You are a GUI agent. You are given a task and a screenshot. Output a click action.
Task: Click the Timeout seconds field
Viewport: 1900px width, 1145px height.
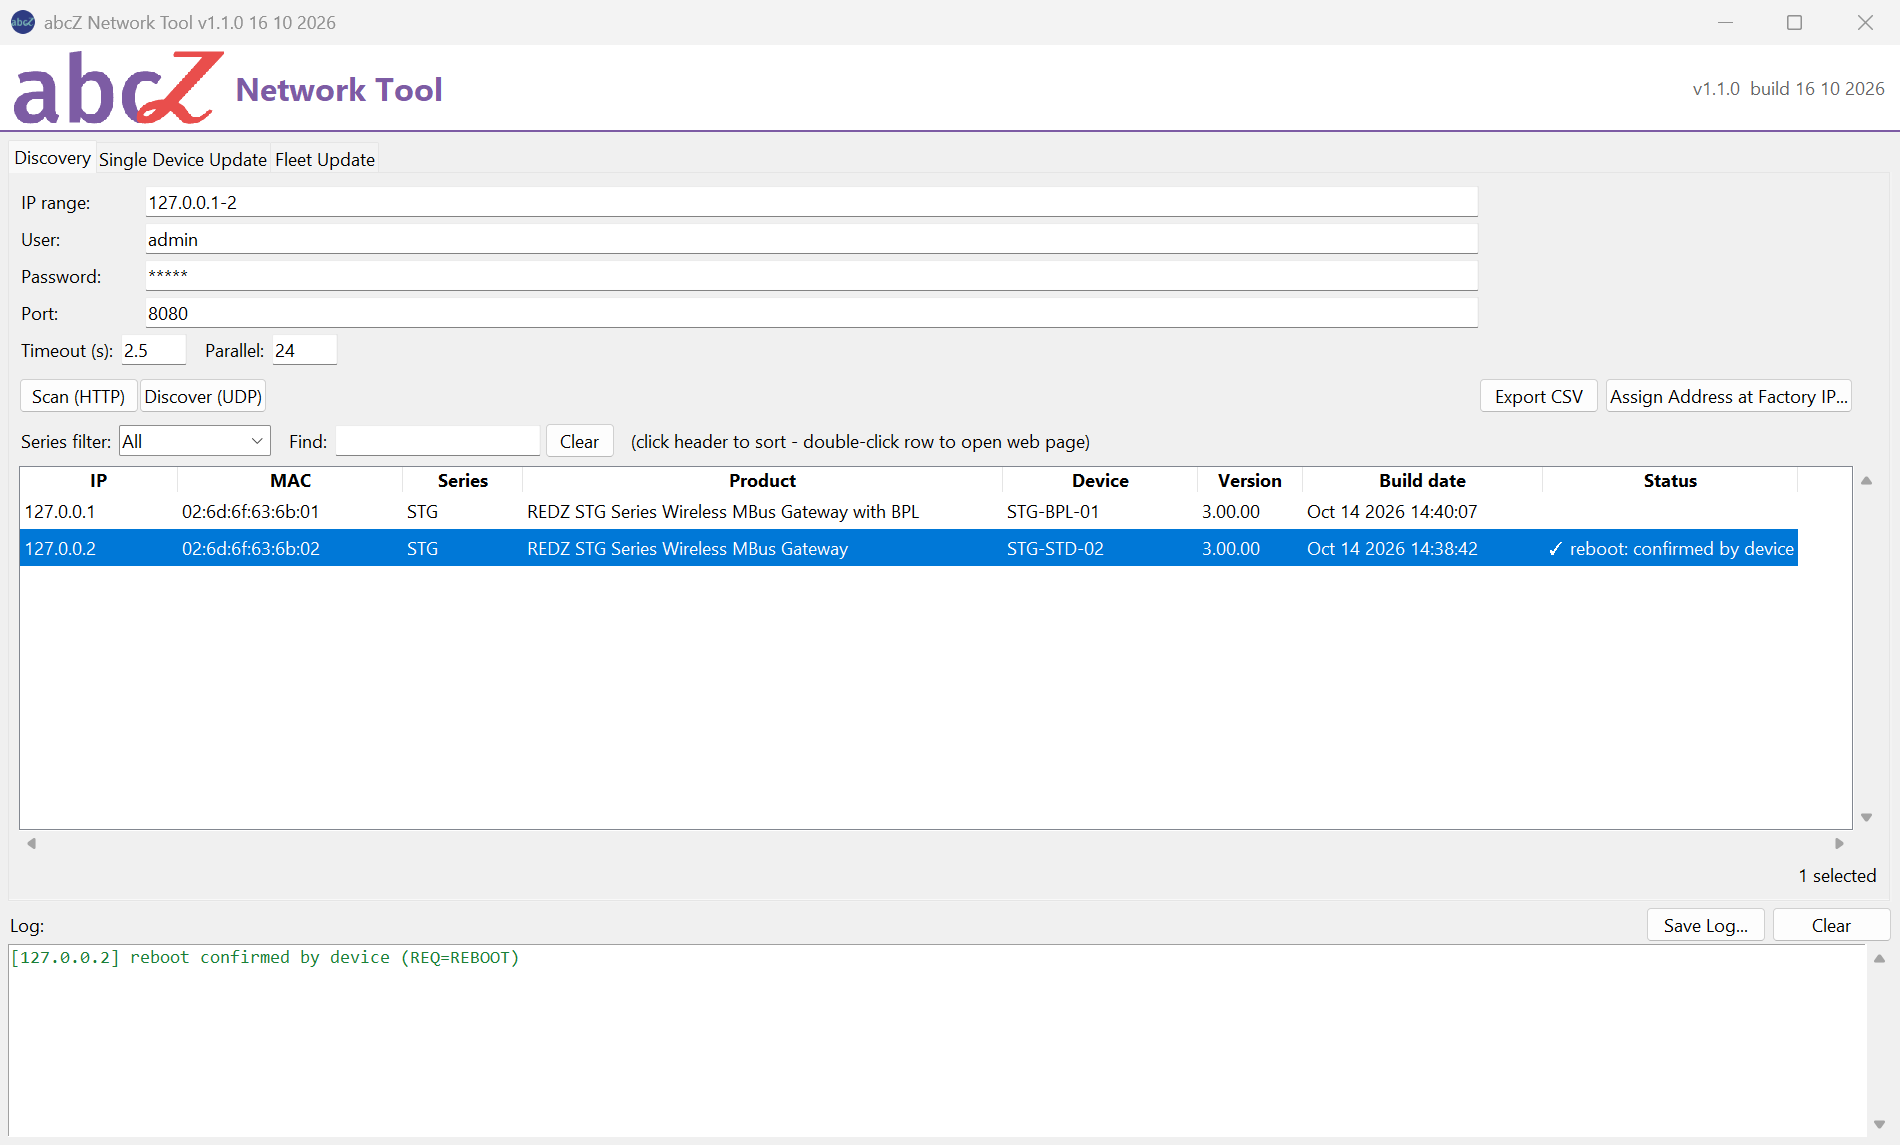[154, 350]
